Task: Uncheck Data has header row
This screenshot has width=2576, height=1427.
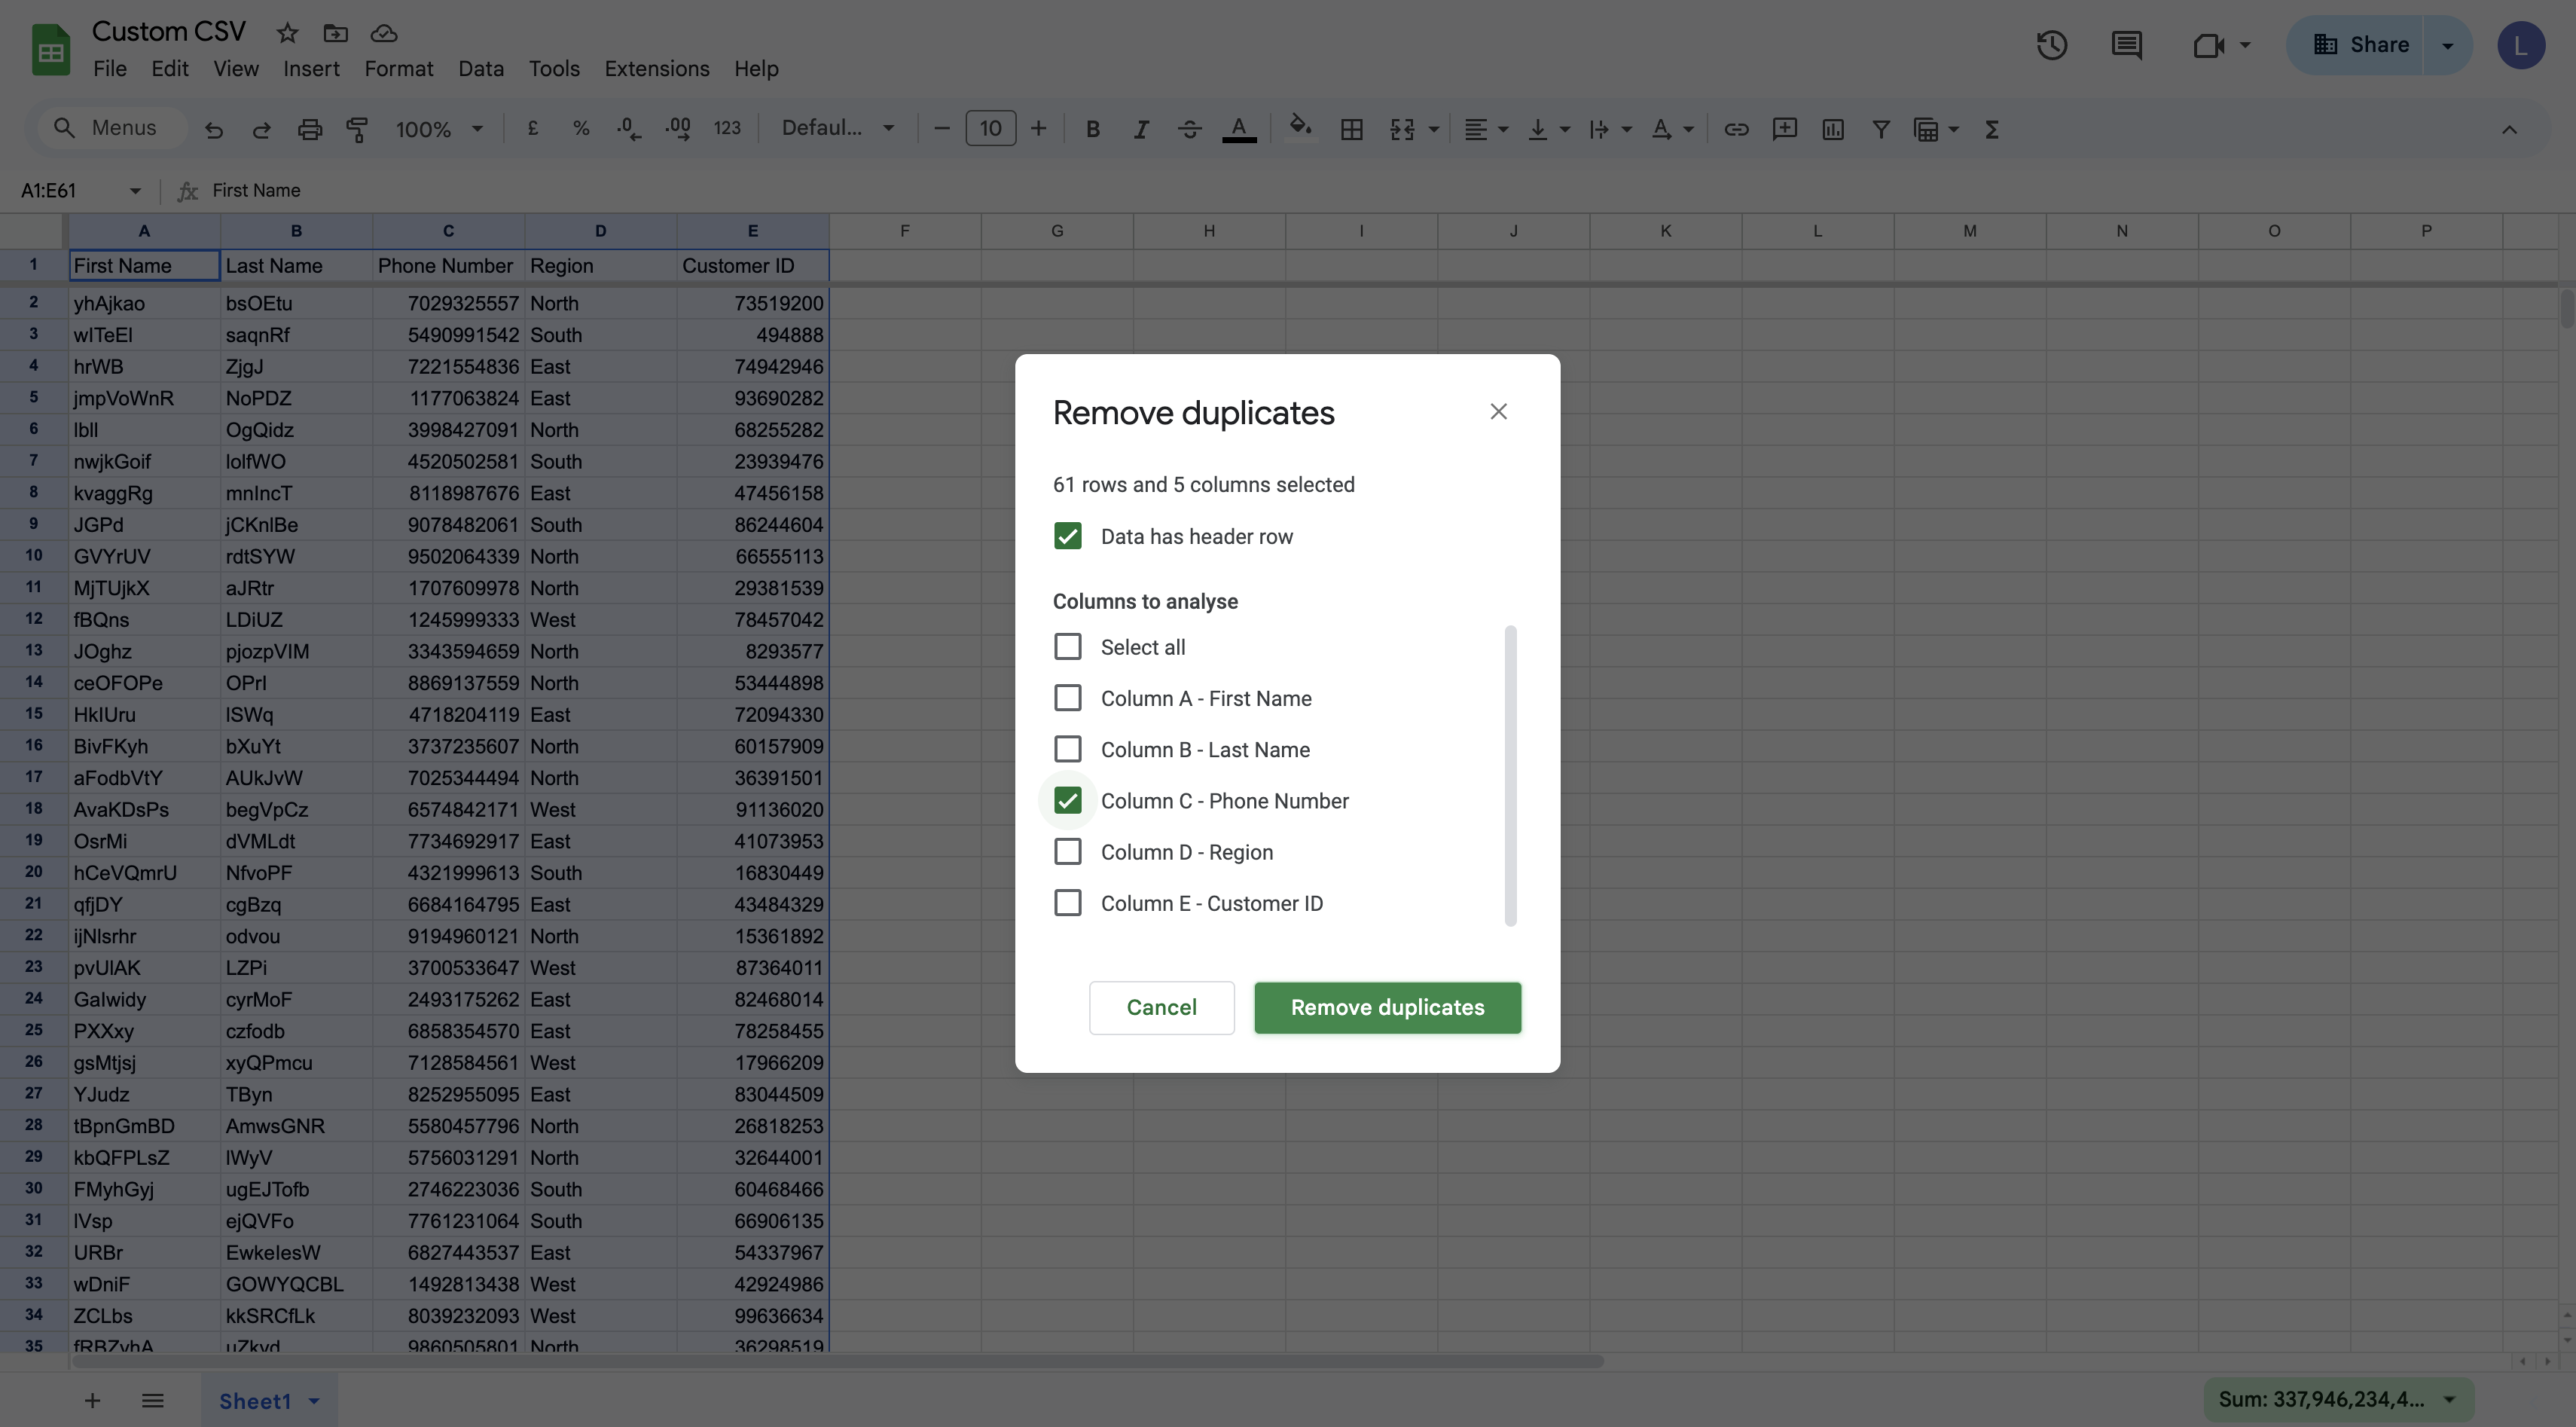Action: coord(1067,536)
